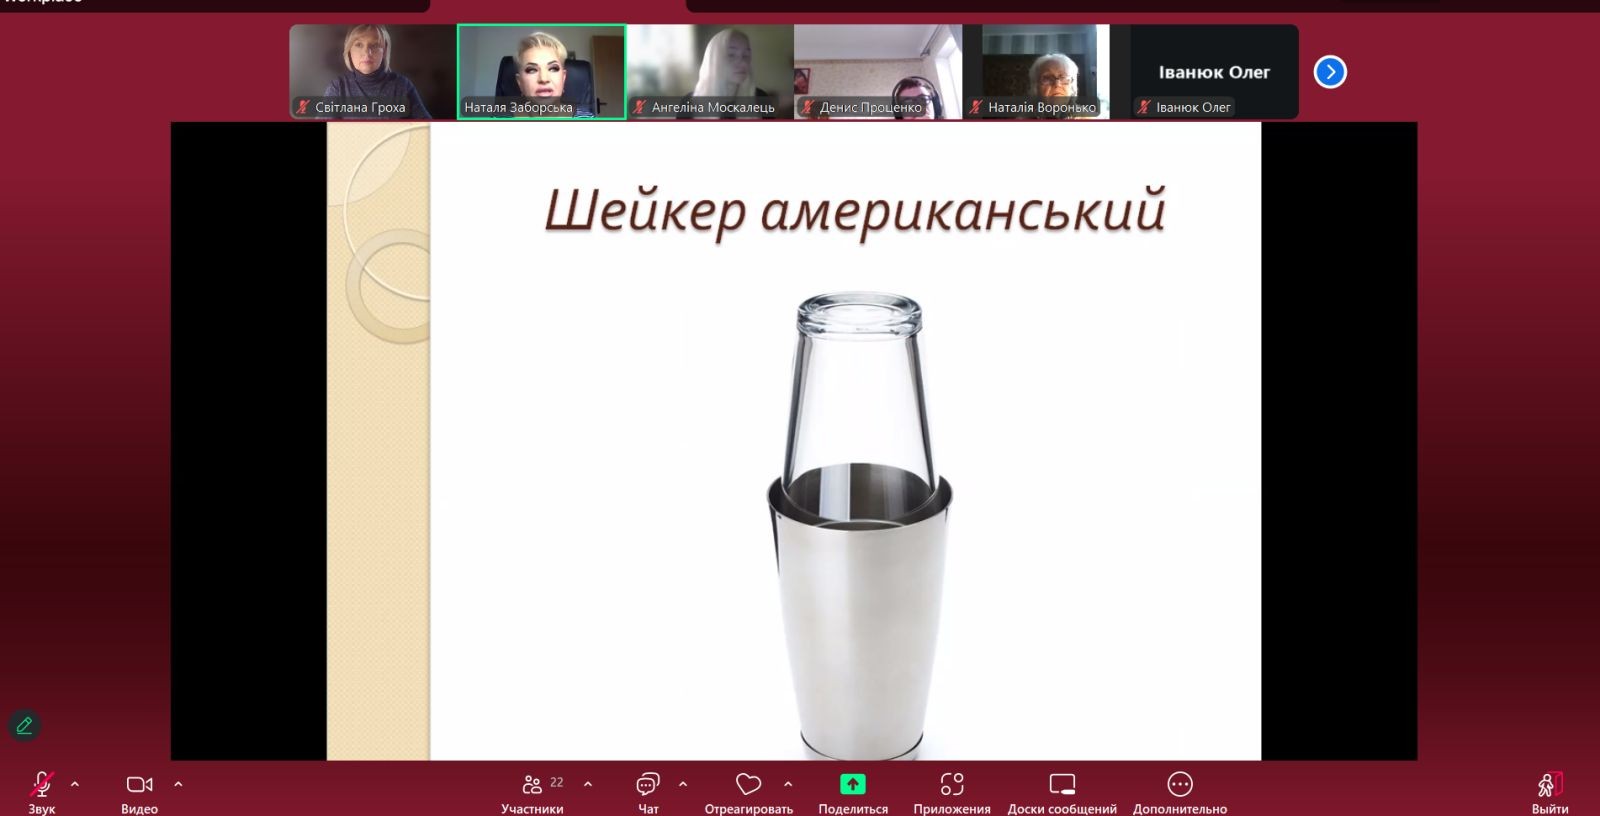Select Наталя Заборська video thumbnail
Image resolution: width=1600 pixels, height=816 pixels.
click(x=541, y=72)
